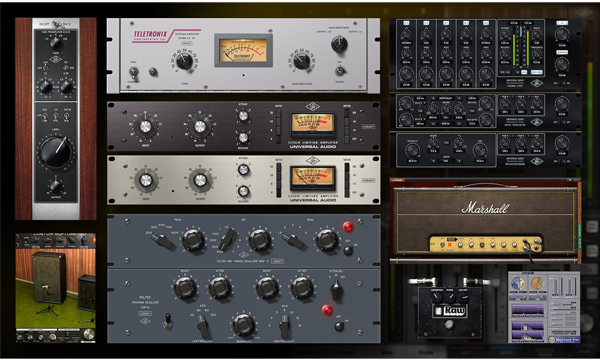Turn the LA-2A Peak Reduction knob
The height and width of the screenshot is (360, 600).
302,60
